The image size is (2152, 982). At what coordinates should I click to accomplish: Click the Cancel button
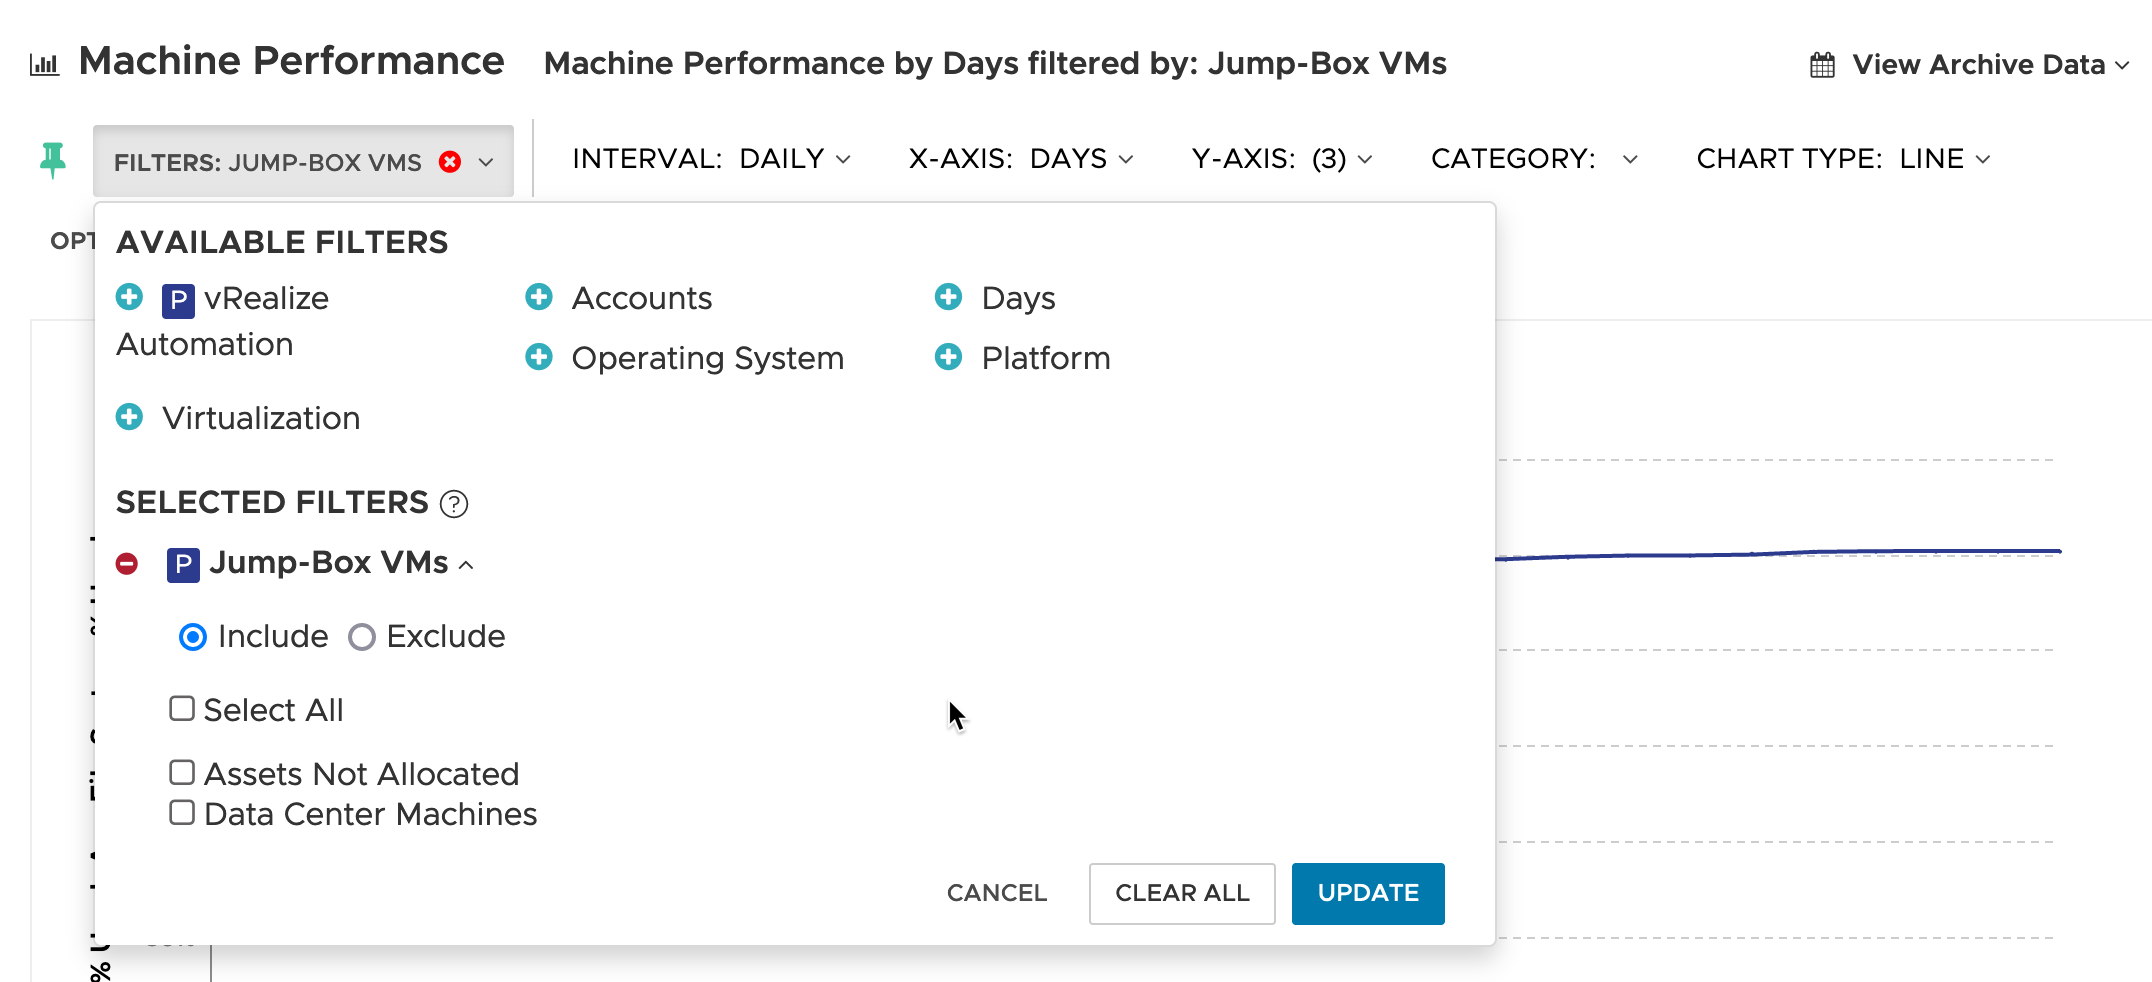997,893
